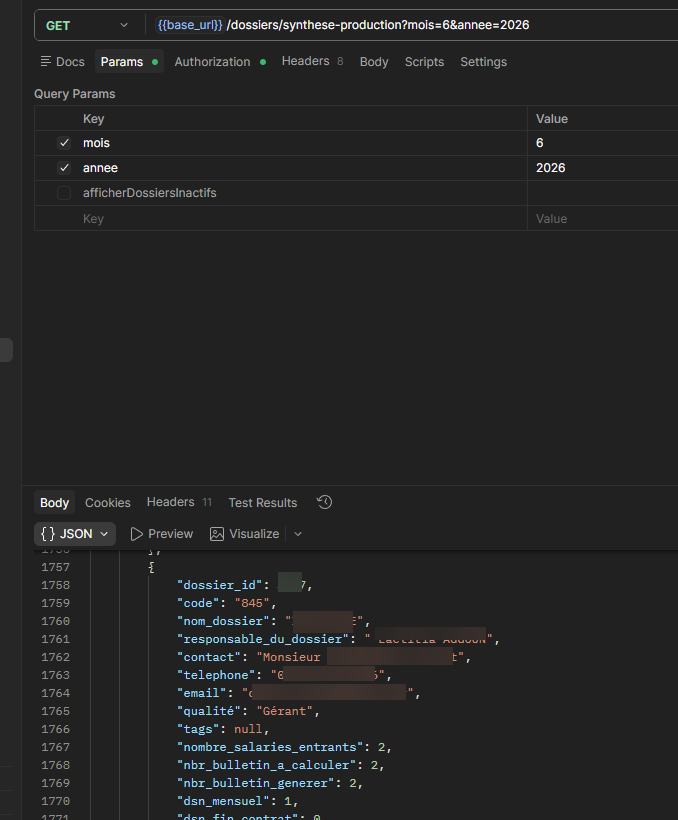678x820 pixels.
Task: Click the mois key cell
Action: point(302,143)
